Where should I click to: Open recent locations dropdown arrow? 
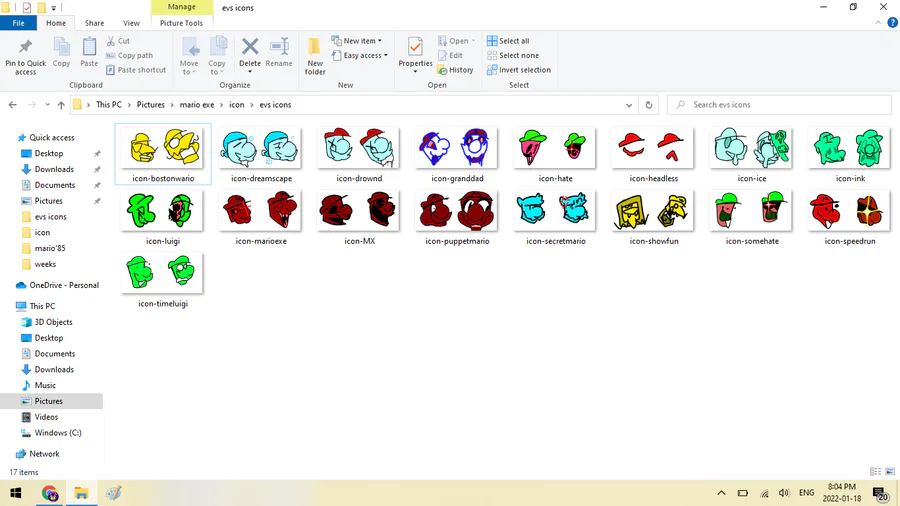click(47, 105)
